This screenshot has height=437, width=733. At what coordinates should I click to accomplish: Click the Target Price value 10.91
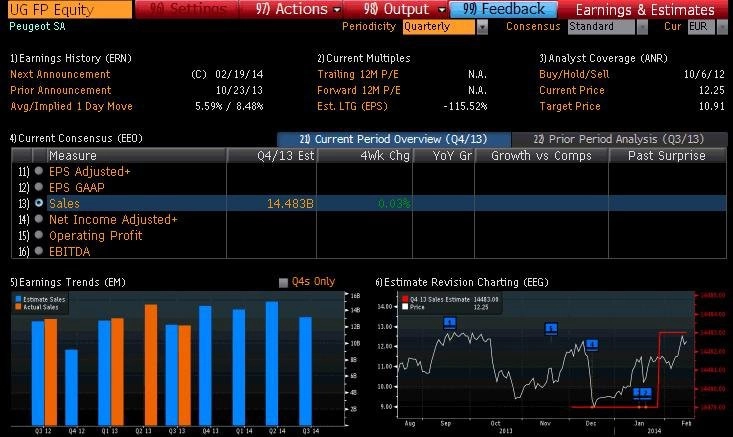[x=711, y=106]
